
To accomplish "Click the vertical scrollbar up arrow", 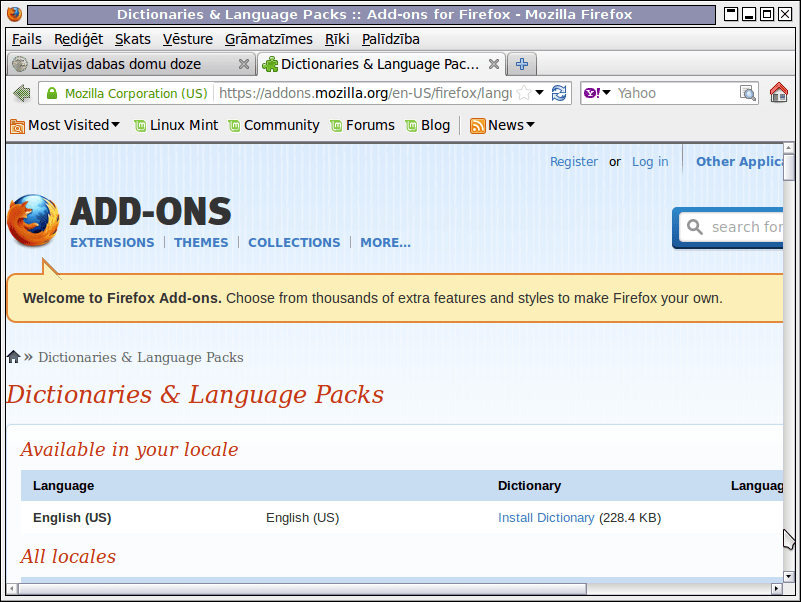I will (x=789, y=148).
